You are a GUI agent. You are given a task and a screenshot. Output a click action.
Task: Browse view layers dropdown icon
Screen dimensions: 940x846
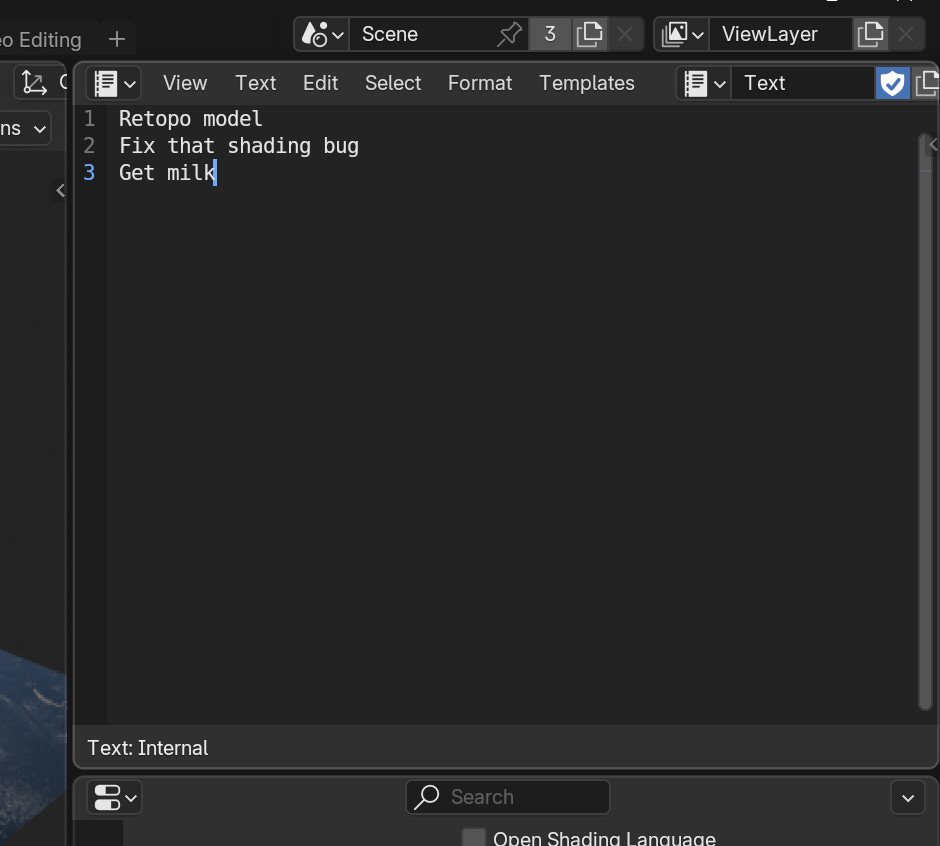(x=682, y=34)
